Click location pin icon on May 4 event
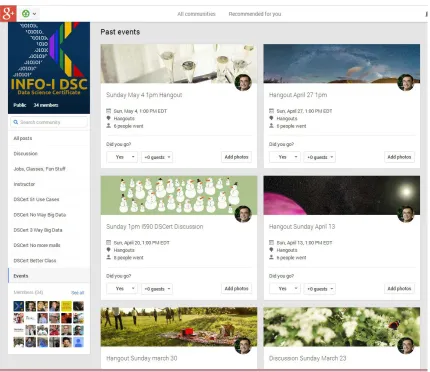Viewport: 430px width, 372px height. tap(108, 118)
